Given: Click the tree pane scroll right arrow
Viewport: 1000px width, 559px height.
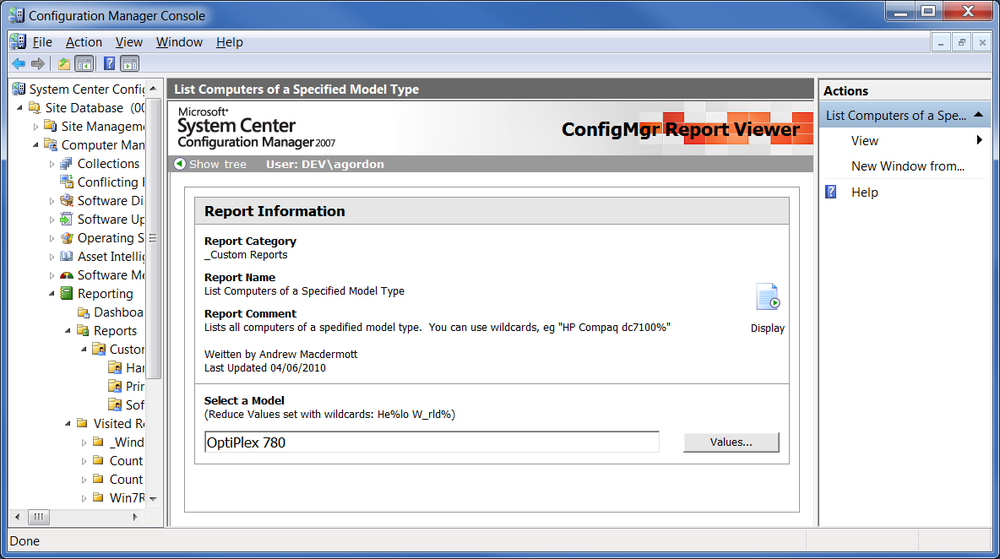Looking at the screenshot, I should pos(135,517).
